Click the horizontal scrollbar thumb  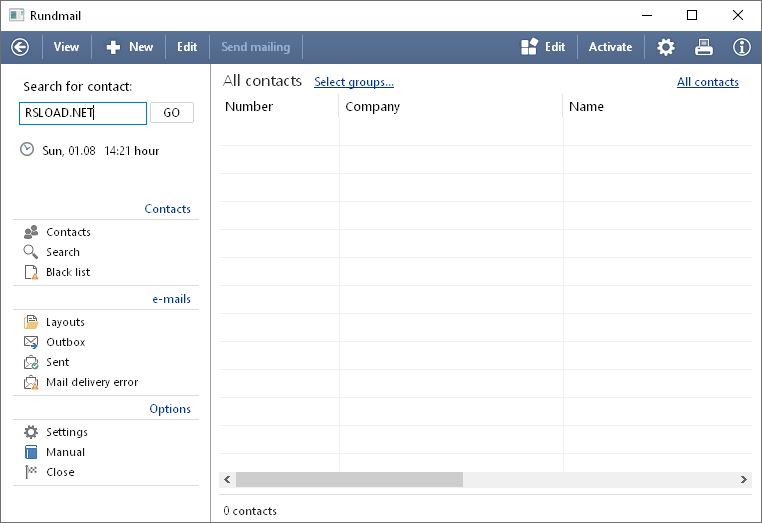coord(349,479)
